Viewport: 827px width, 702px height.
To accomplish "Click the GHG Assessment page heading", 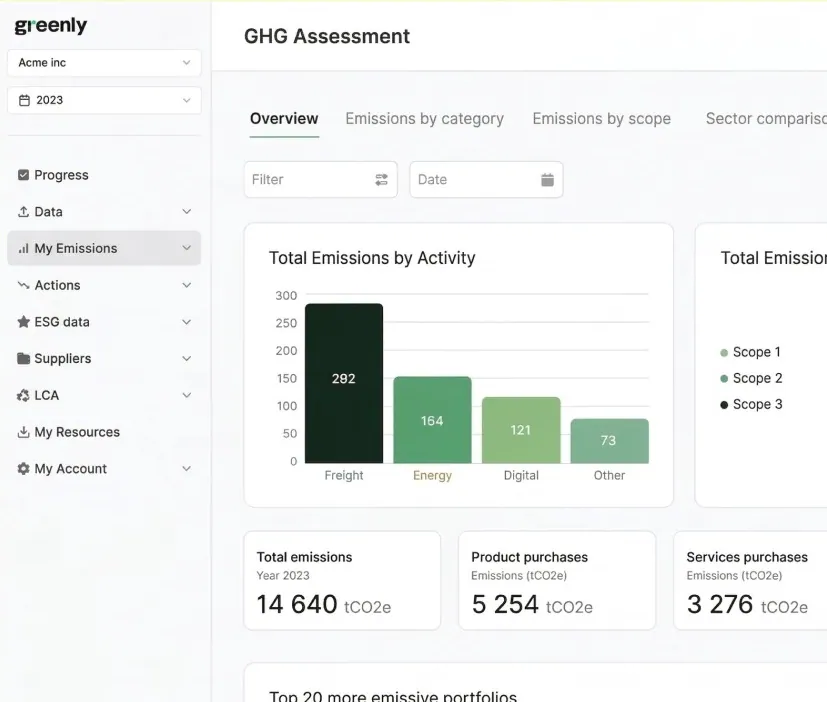I will pos(327,36).
